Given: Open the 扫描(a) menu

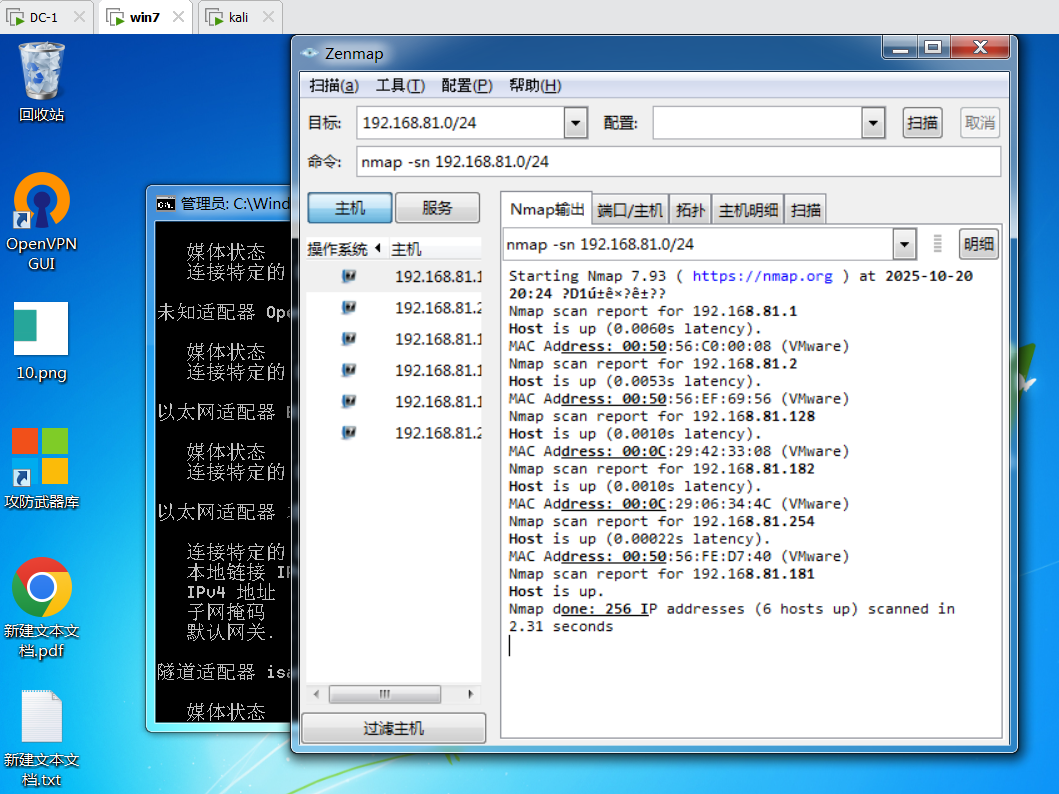Looking at the screenshot, I should tap(334, 86).
